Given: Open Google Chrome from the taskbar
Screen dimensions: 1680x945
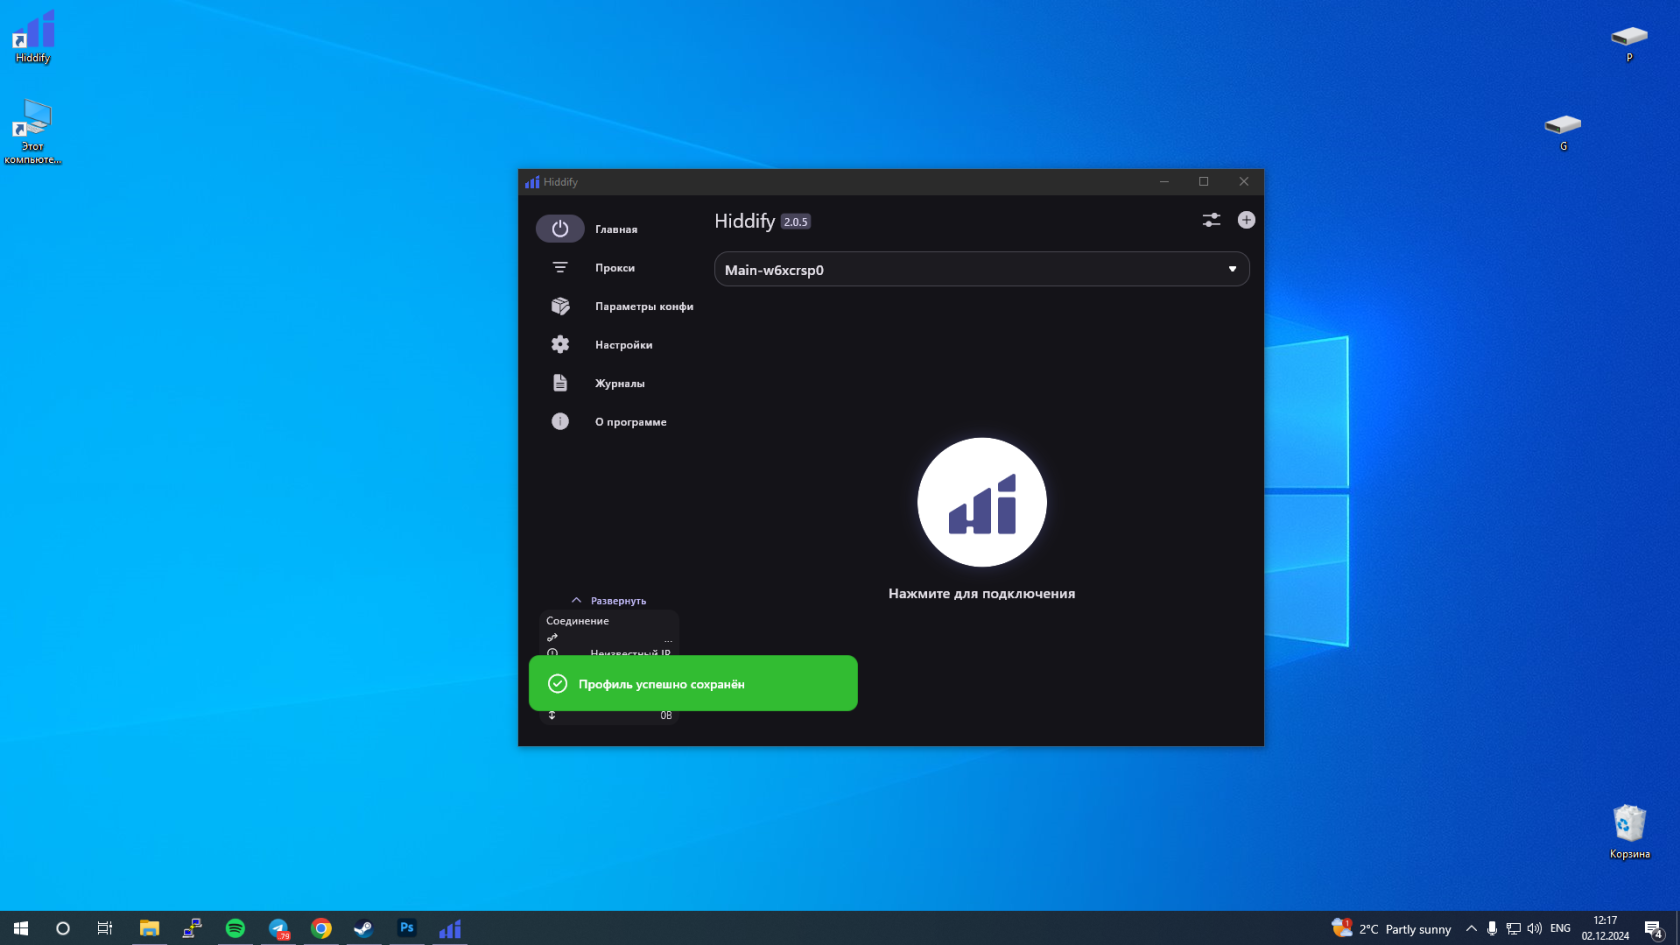Looking at the screenshot, I should [321, 928].
